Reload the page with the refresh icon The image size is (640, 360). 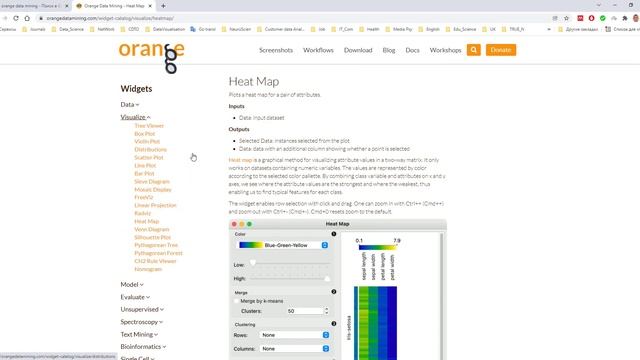[16, 18]
